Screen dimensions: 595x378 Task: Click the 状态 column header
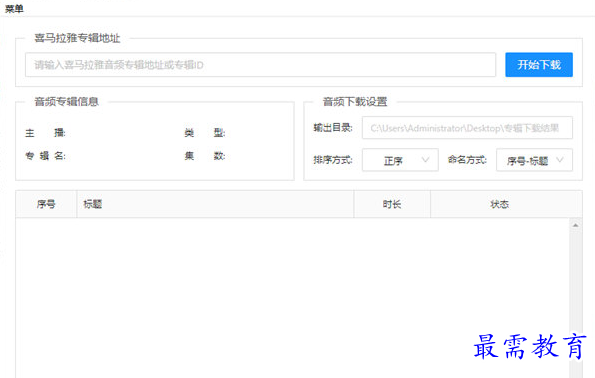pos(506,204)
